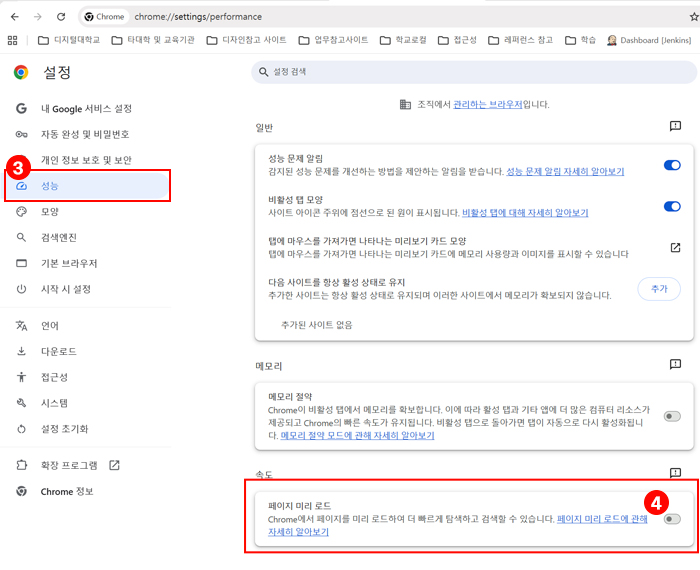This screenshot has height=570, width=700.
Task: Open the 학습 bookmark folder
Action: pos(580,40)
